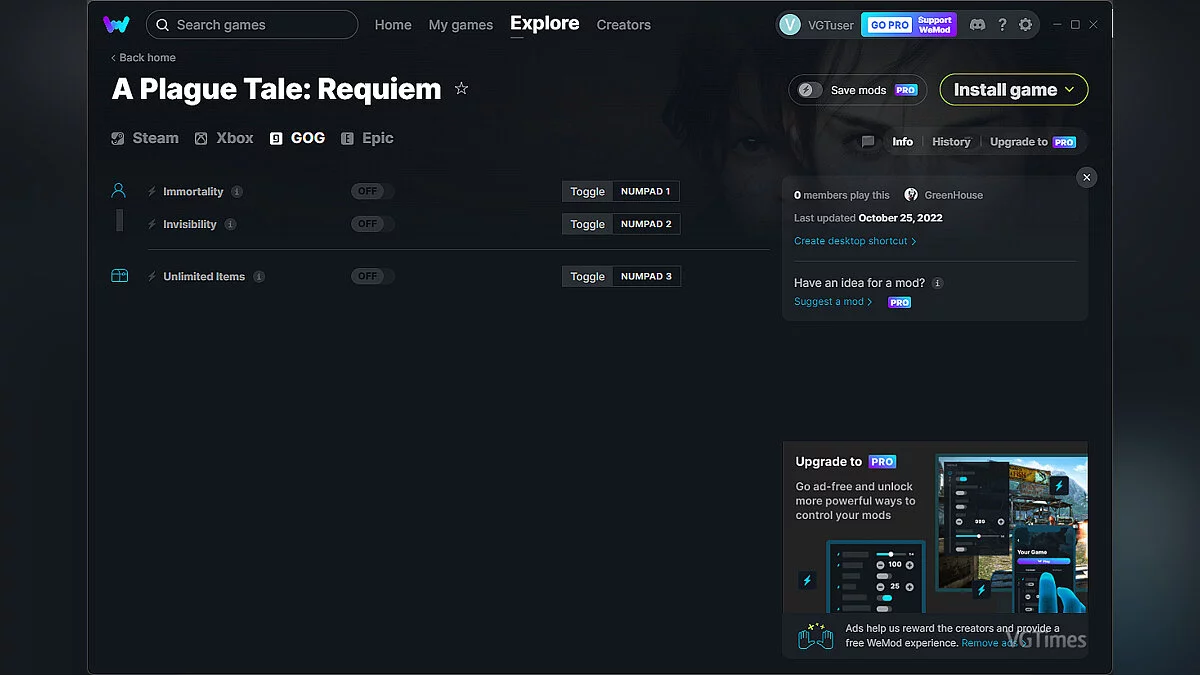The width and height of the screenshot is (1200, 675).
Task: Click info icon next to Unlimited Items
Action: click(259, 276)
